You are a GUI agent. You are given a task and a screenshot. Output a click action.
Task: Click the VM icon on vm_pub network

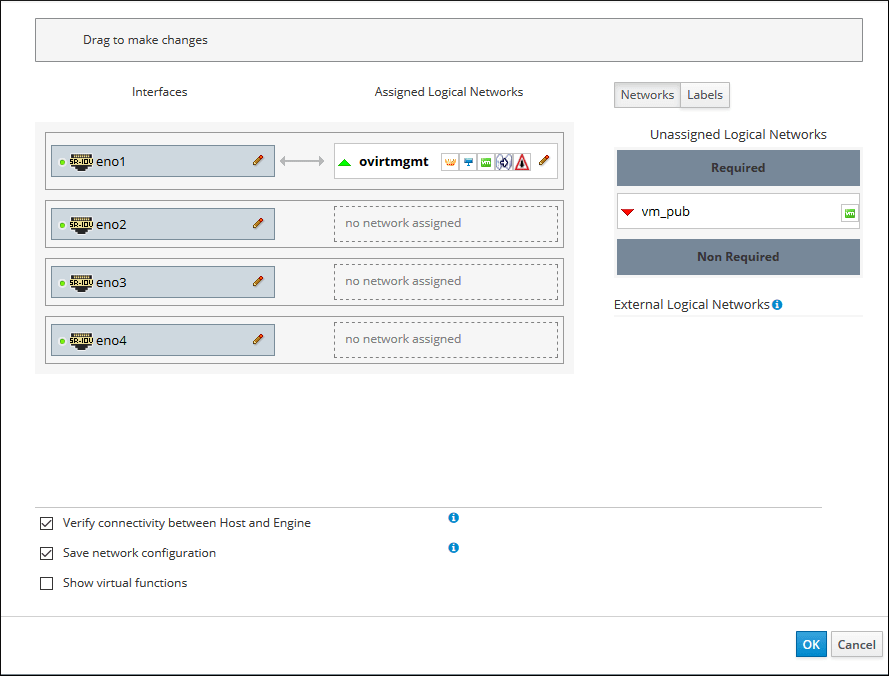pyautogui.click(x=850, y=213)
